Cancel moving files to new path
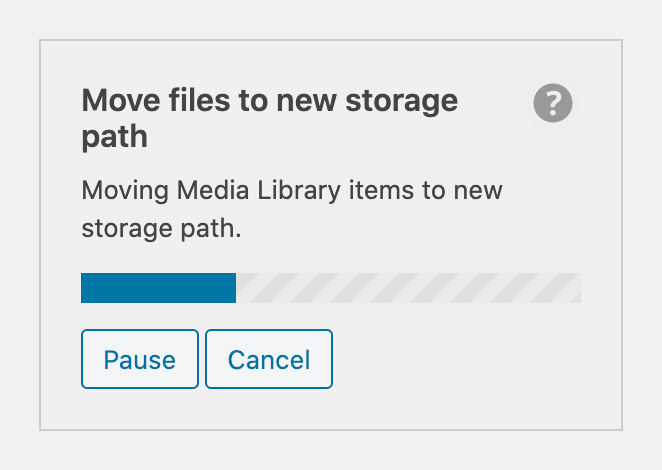Screen dimensions: 662x470 (x=269, y=359)
